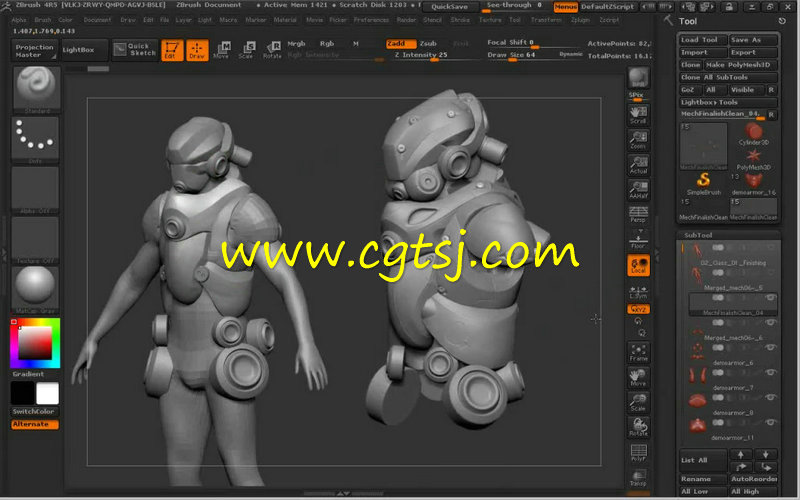Toggle Zadd mode
Image resolution: width=800 pixels, height=500 pixels.
coord(400,44)
